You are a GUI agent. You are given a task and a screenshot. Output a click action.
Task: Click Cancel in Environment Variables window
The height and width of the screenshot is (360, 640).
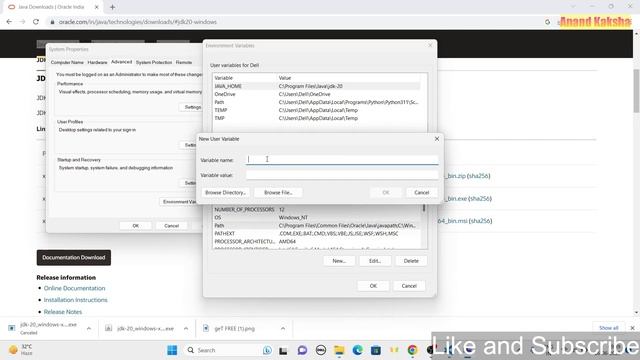click(x=409, y=286)
